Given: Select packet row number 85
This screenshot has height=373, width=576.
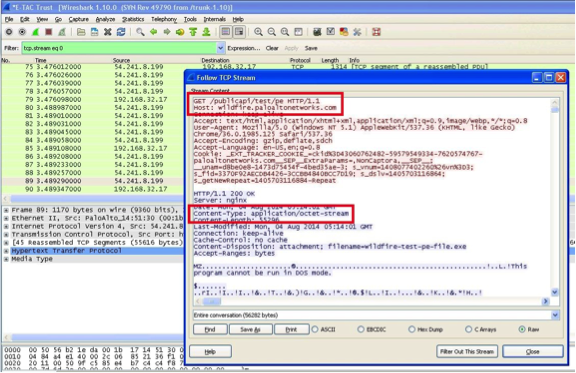Looking at the screenshot, I should click(x=93, y=148).
